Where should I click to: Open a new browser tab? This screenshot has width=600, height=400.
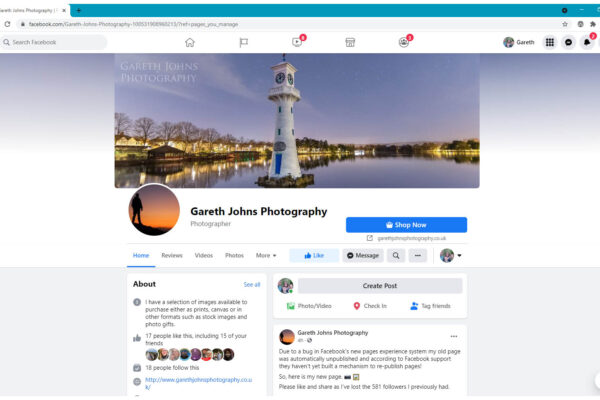point(78,10)
